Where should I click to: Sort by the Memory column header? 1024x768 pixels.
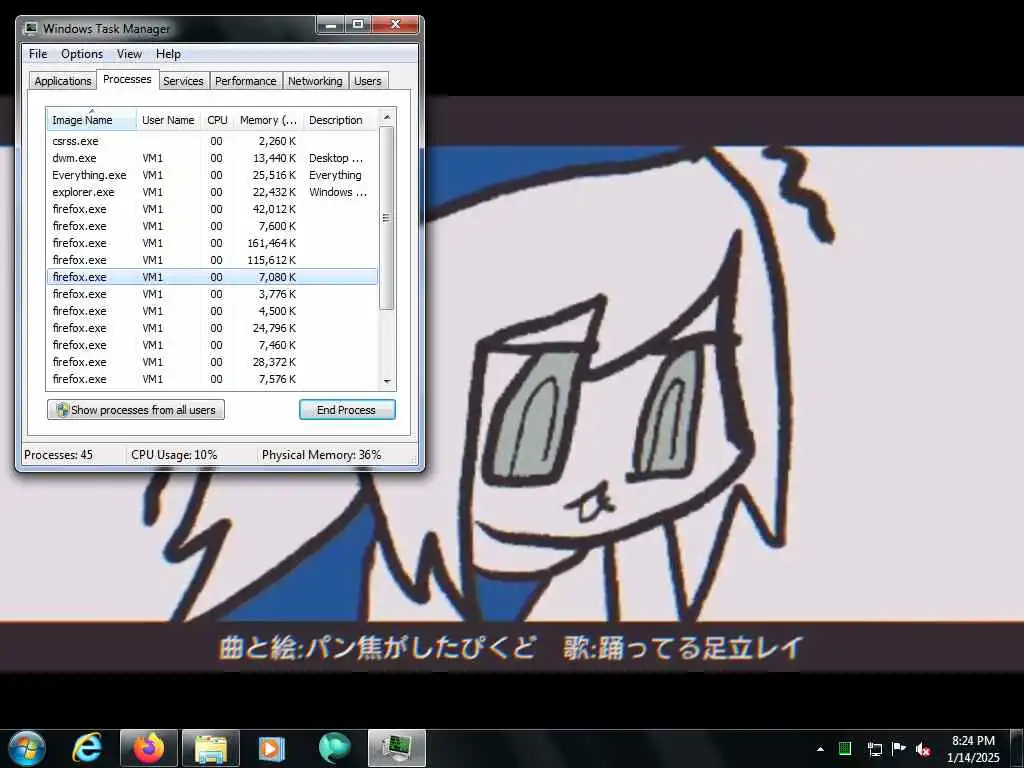(268, 120)
